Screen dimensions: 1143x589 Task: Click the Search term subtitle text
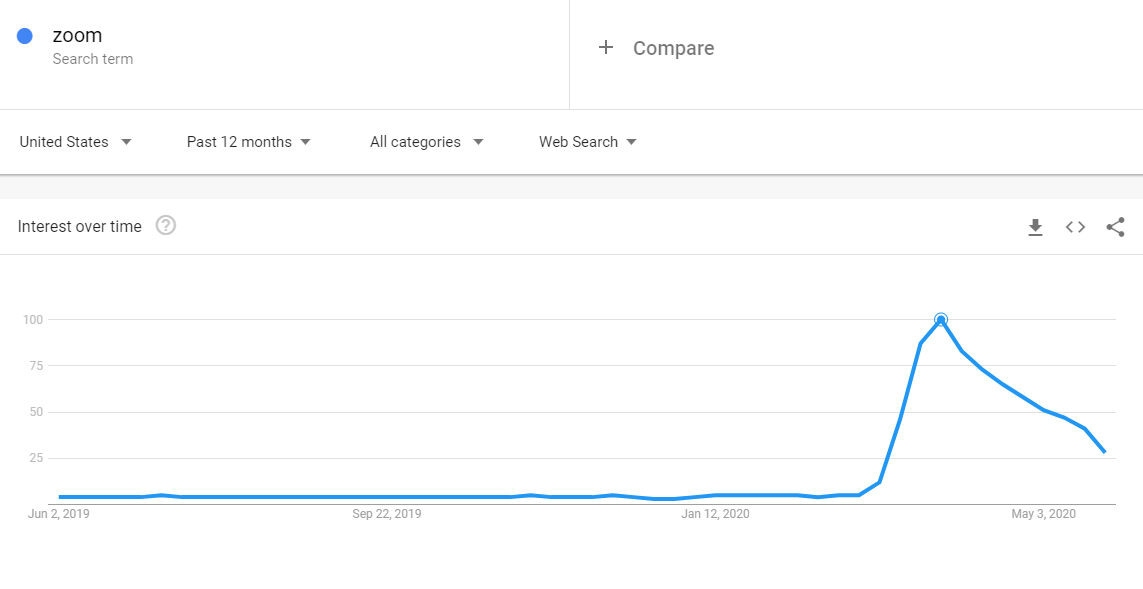93,59
